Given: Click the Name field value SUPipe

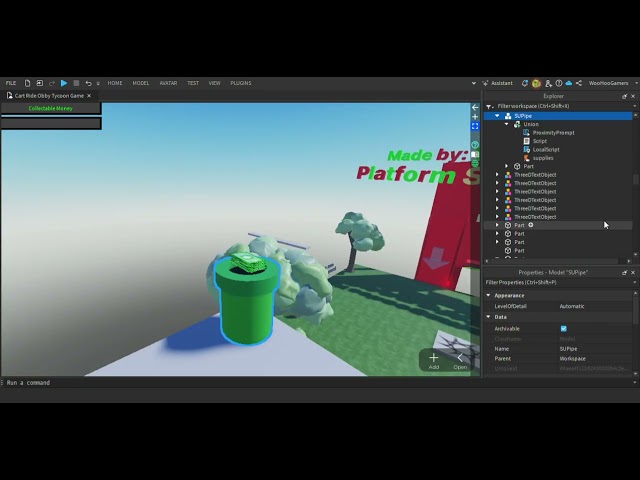Looking at the screenshot, I should pos(595,349).
